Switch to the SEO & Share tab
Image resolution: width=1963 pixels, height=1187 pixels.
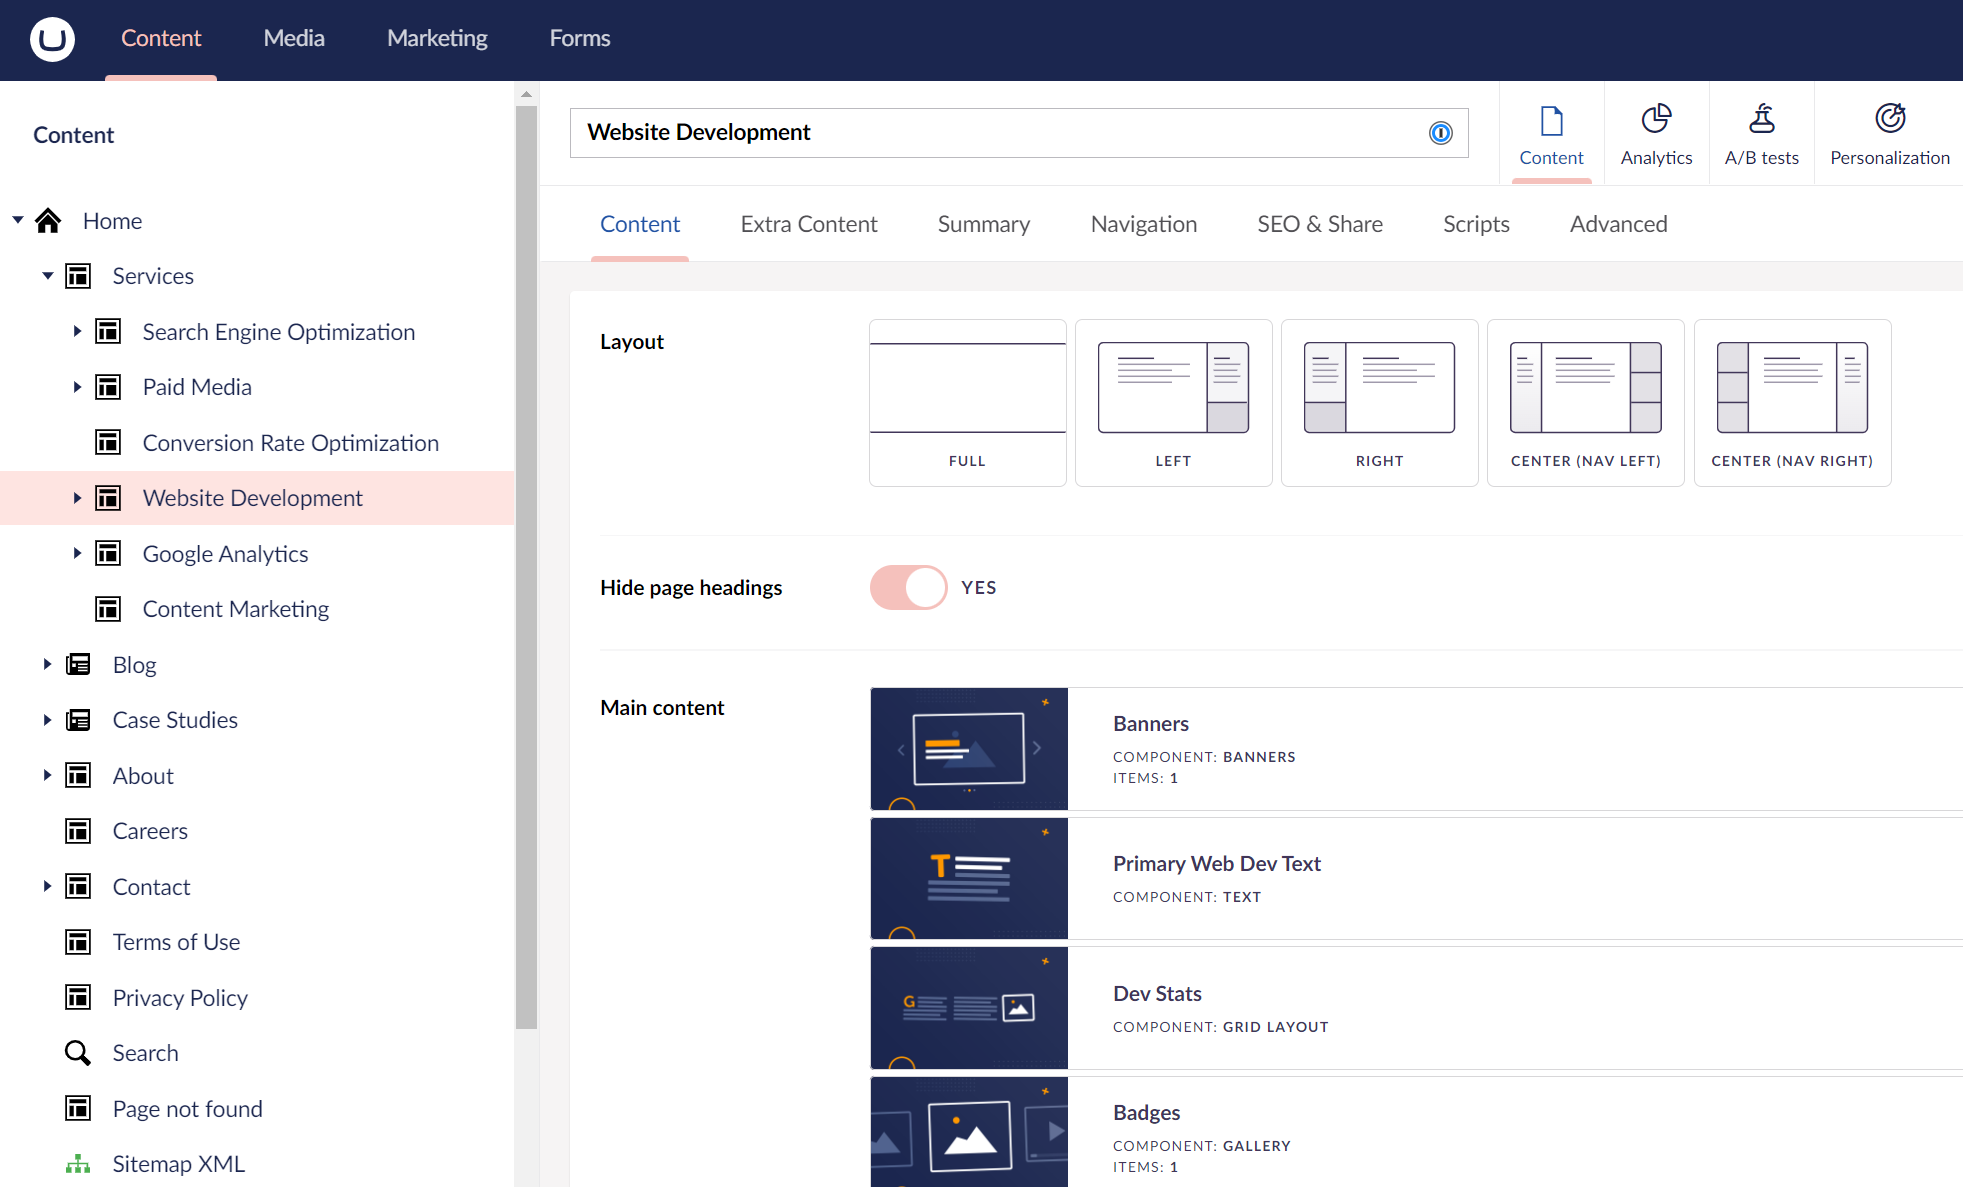pos(1319,224)
